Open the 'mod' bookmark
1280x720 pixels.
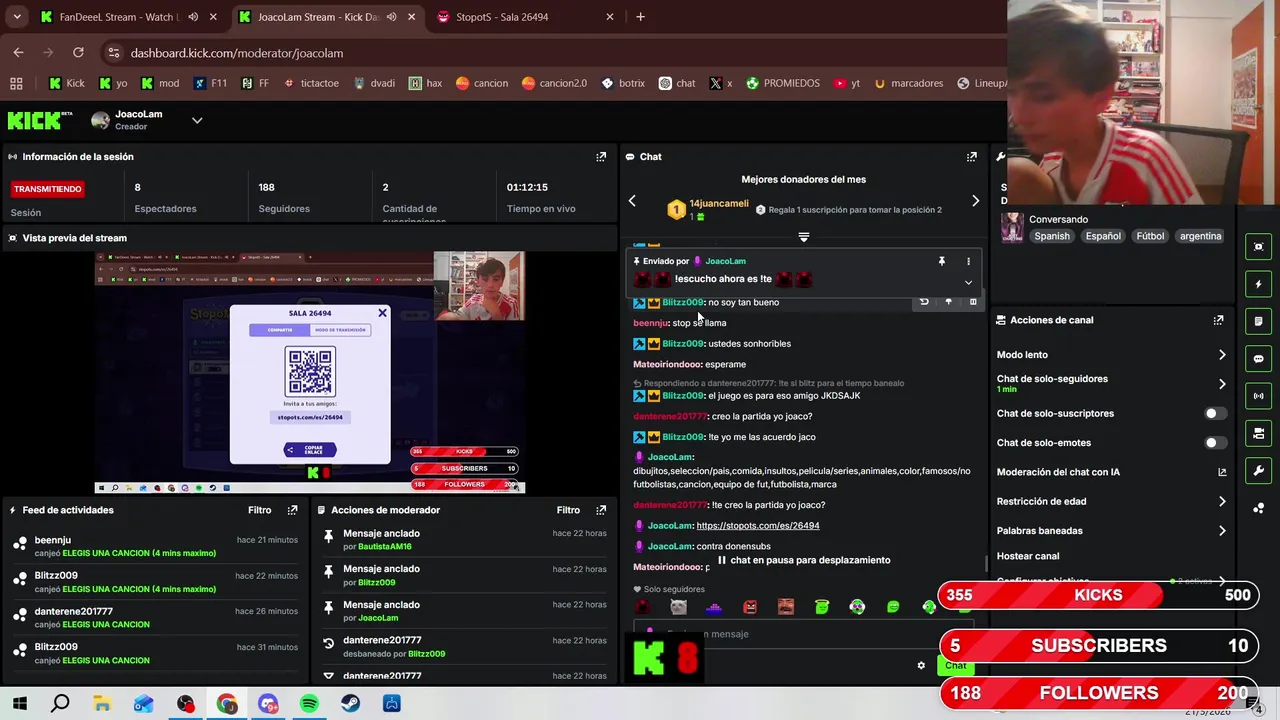tap(160, 84)
